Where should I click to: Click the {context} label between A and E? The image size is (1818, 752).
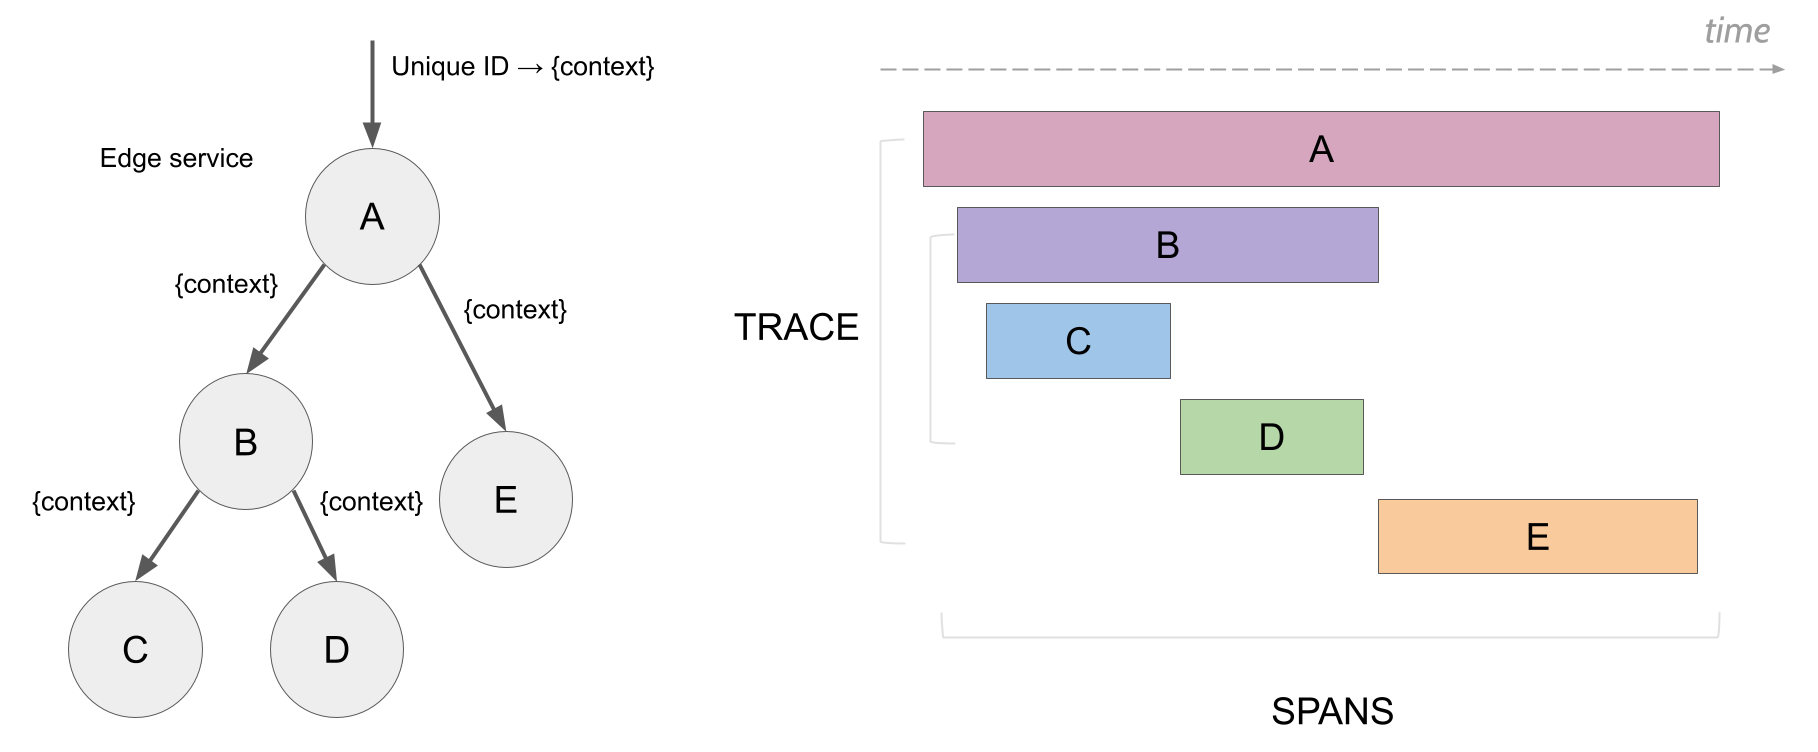pos(515,310)
